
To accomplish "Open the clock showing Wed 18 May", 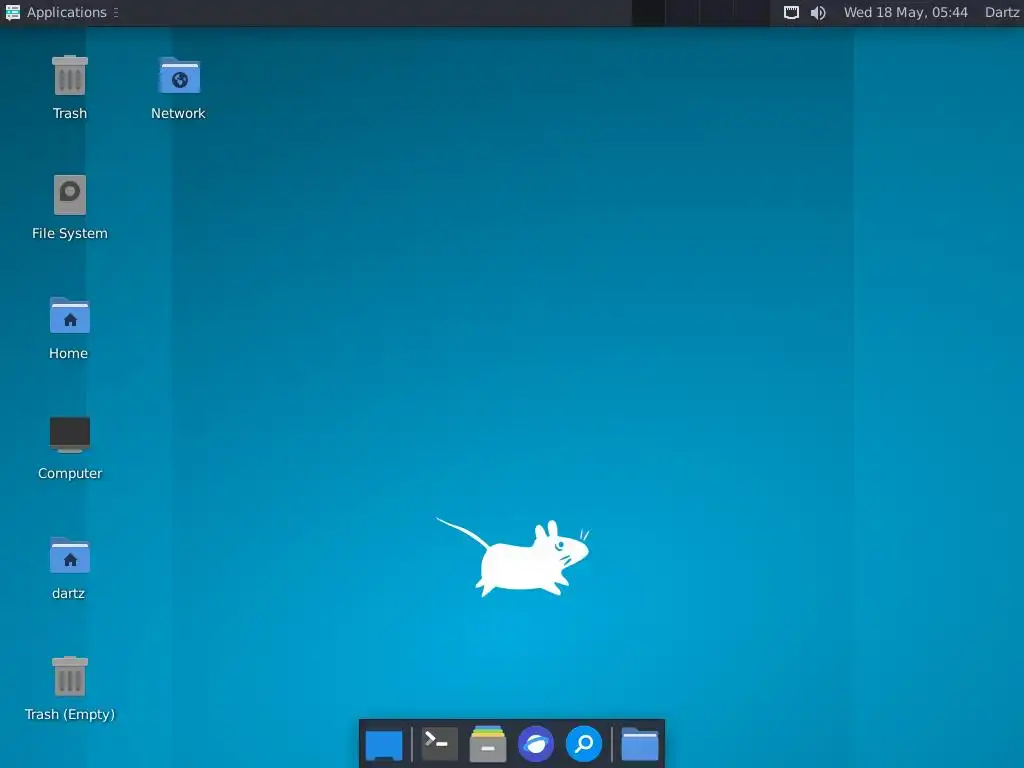I will 905,12.
